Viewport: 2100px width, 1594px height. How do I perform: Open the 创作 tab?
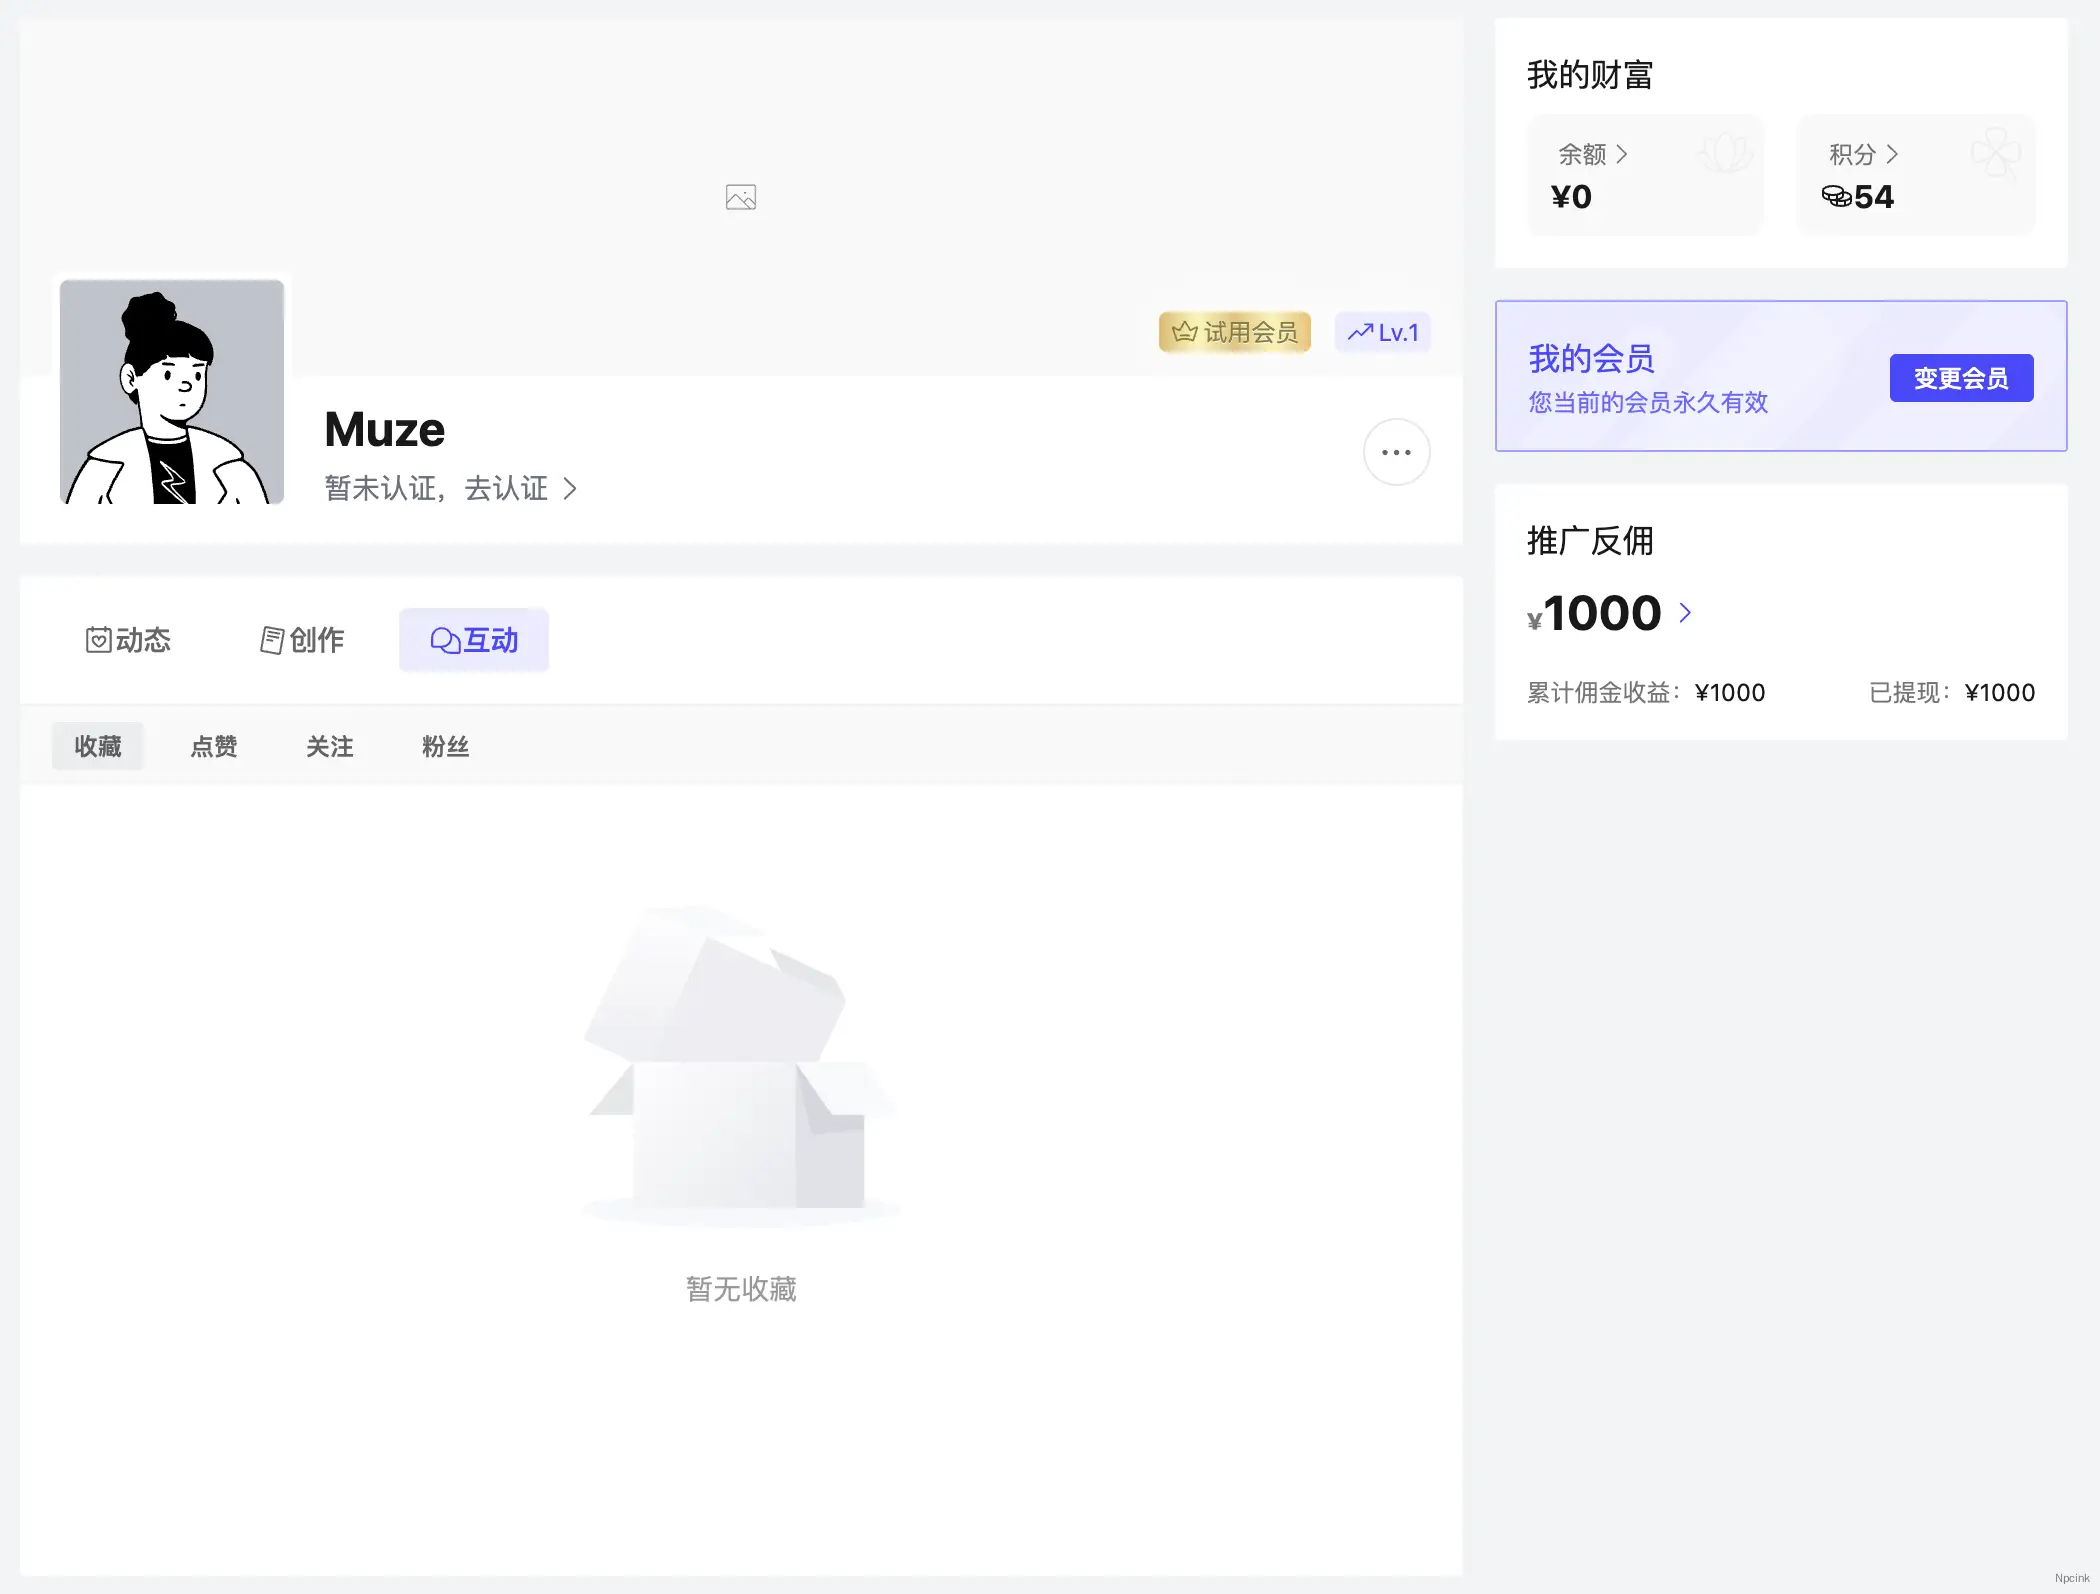pyautogui.click(x=302, y=640)
